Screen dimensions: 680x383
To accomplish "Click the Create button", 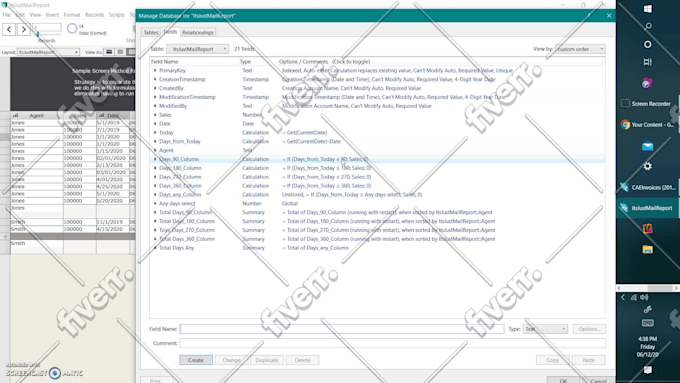I will pyautogui.click(x=196, y=360).
